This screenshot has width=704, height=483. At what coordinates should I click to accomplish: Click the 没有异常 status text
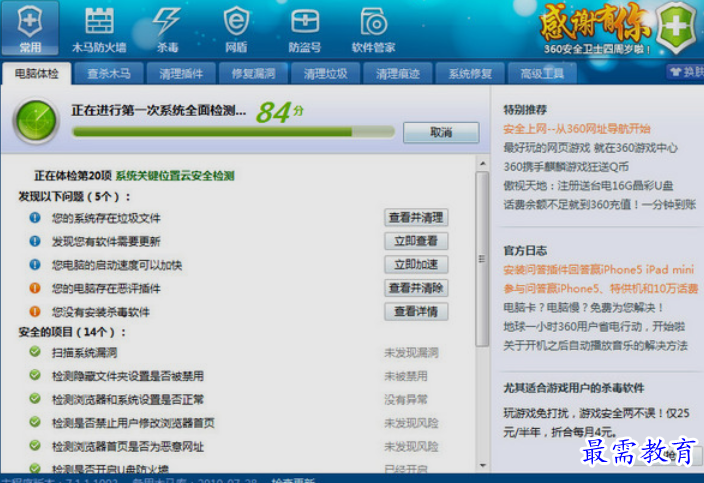tap(406, 400)
